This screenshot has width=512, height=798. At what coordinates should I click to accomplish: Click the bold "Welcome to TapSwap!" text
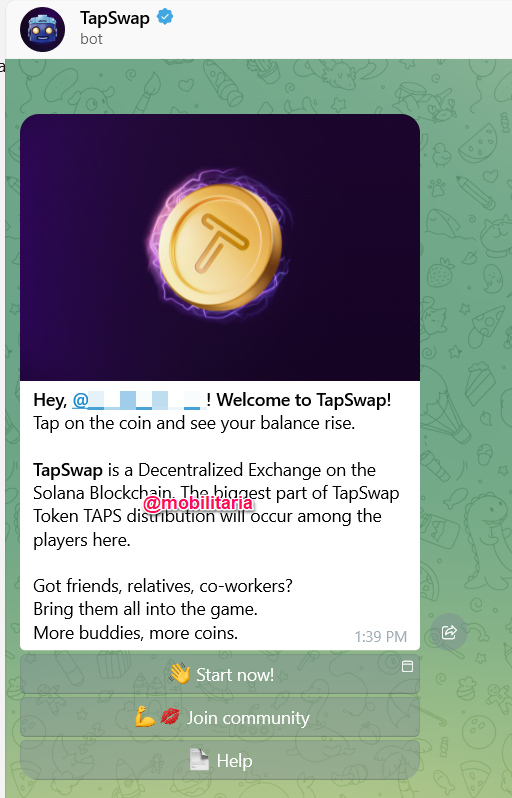pos(304,400)
